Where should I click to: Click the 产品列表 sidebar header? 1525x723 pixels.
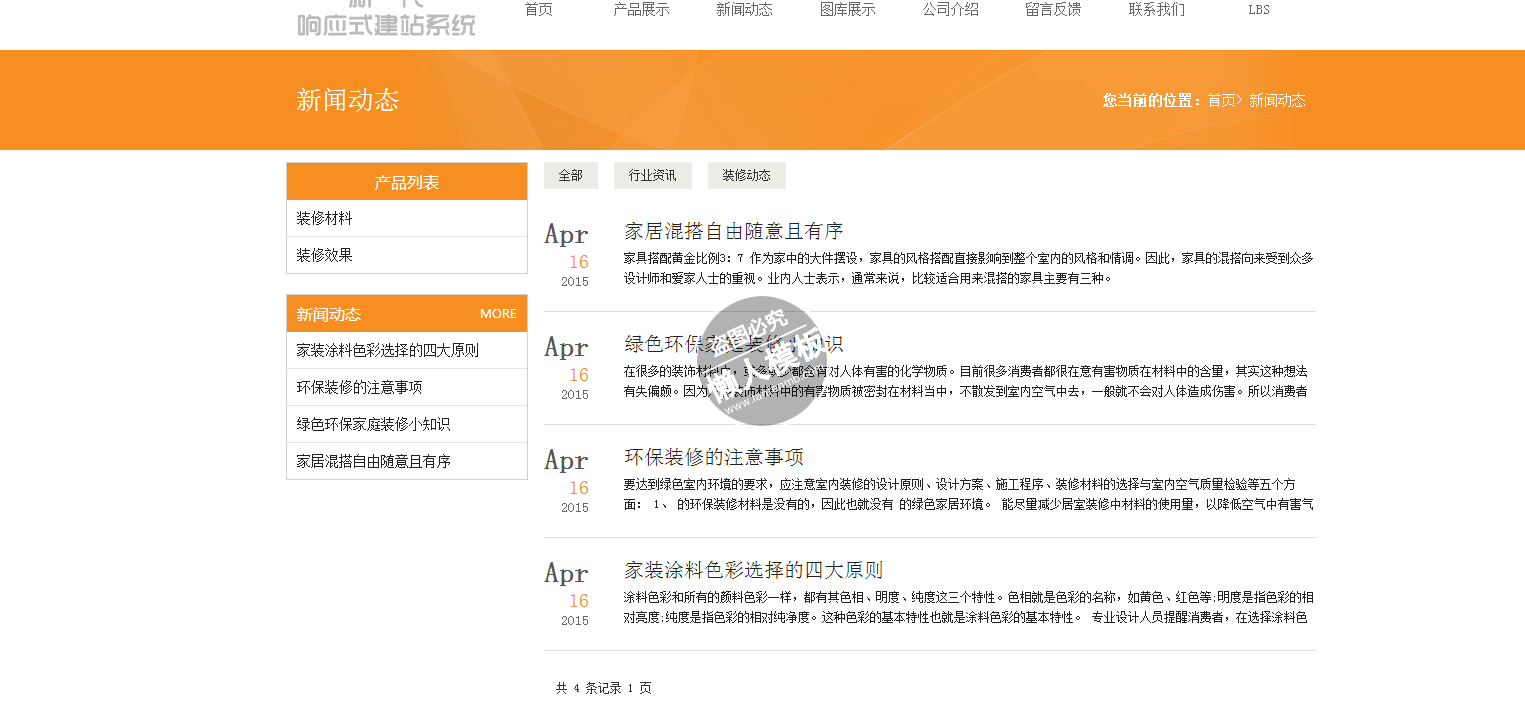click(x=406, y=182)
